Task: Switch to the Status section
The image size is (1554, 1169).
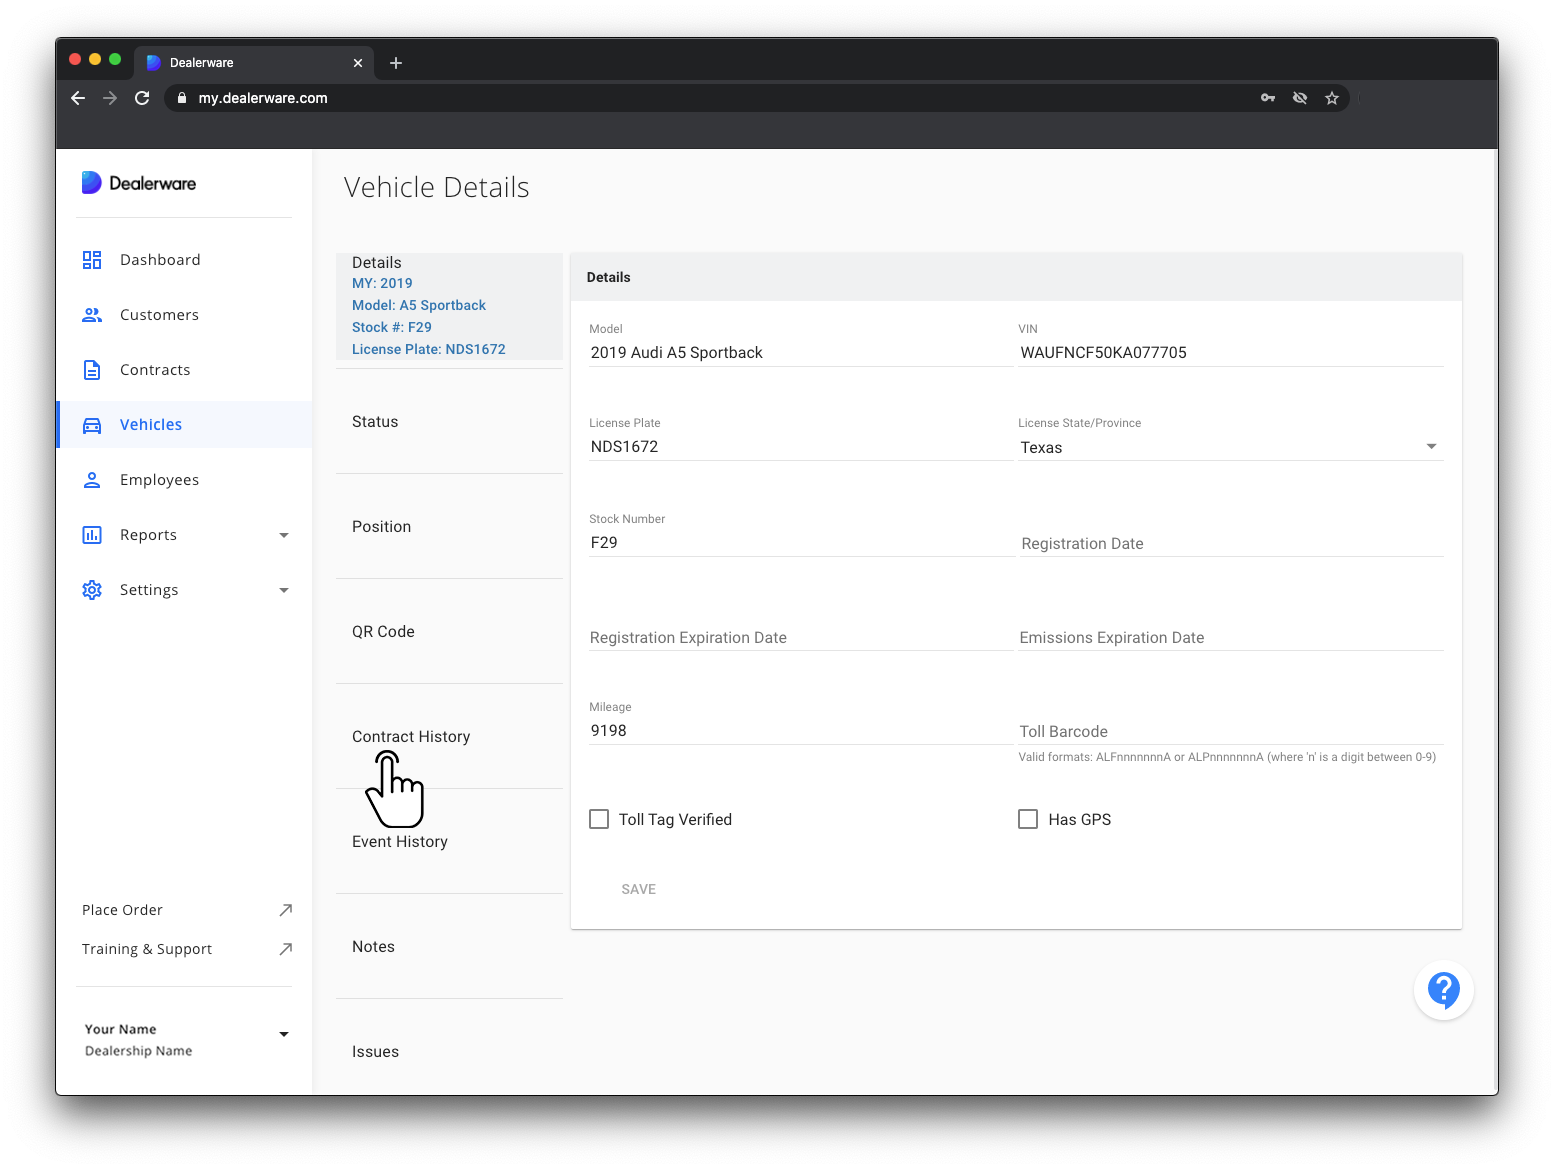Action: pos(449,422)
